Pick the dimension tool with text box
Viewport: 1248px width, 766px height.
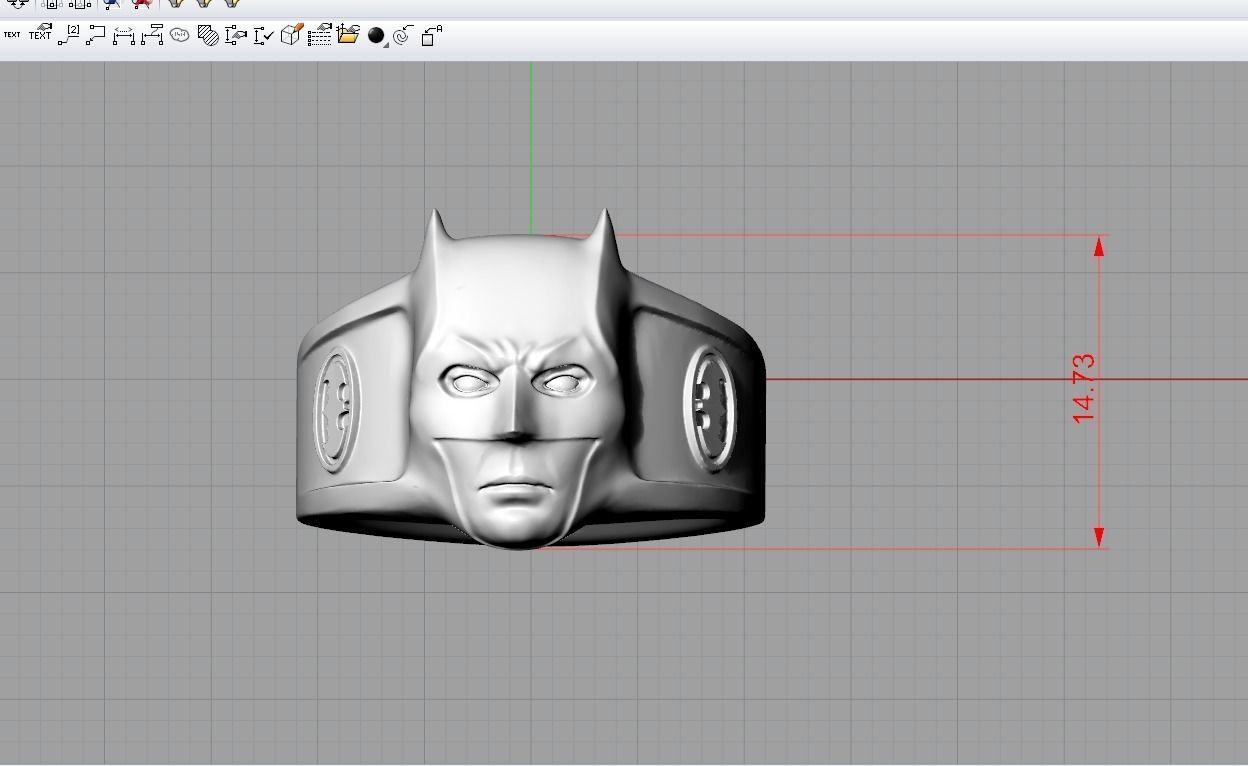152,36
